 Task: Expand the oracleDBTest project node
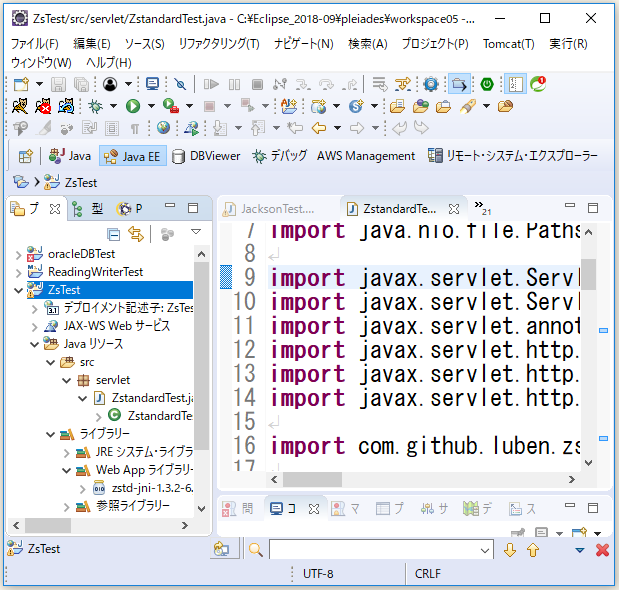pos(18,255)
